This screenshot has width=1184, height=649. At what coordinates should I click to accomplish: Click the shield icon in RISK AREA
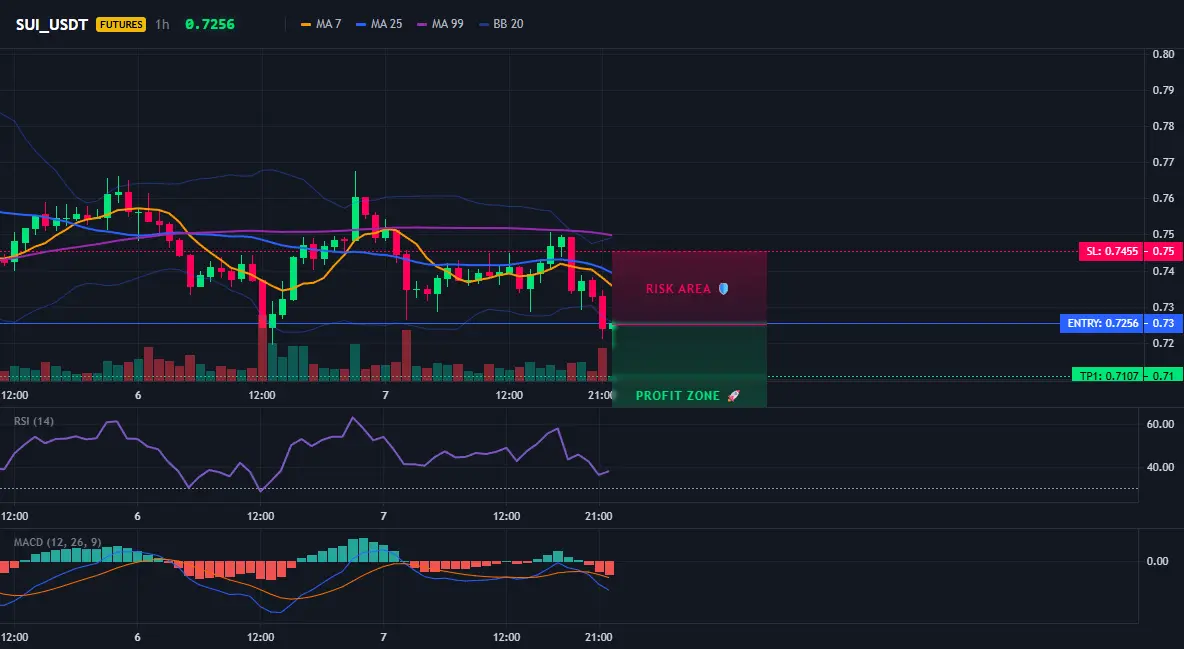coord(723,289)
